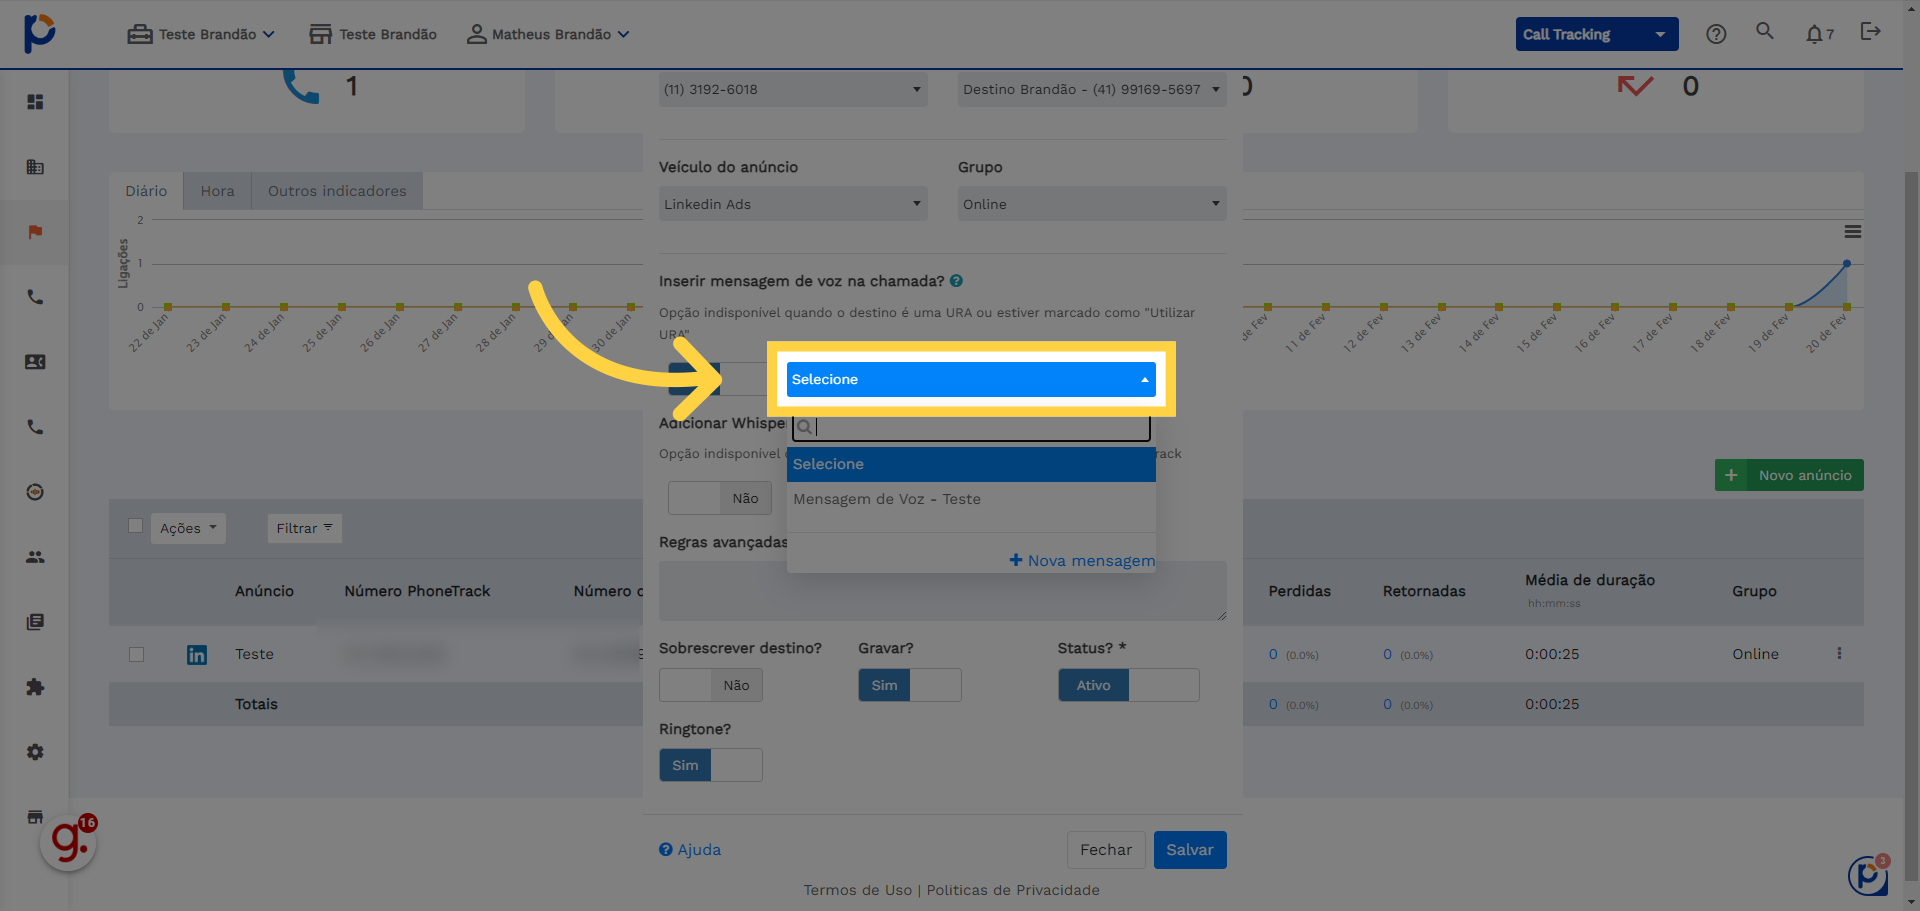Switch to the Hora tab
This screenshot has height=911, width=1920.
[217, 191]
